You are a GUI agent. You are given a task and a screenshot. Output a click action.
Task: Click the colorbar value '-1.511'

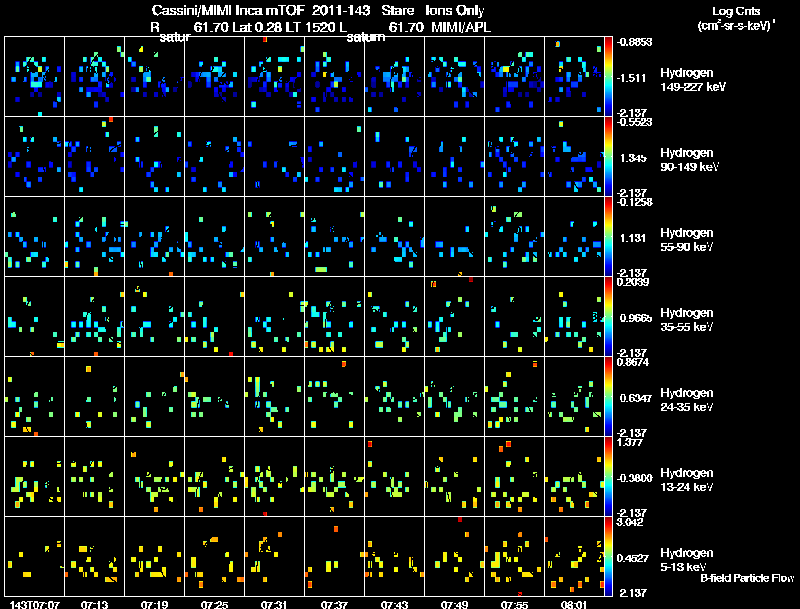[x=632, y=78]
